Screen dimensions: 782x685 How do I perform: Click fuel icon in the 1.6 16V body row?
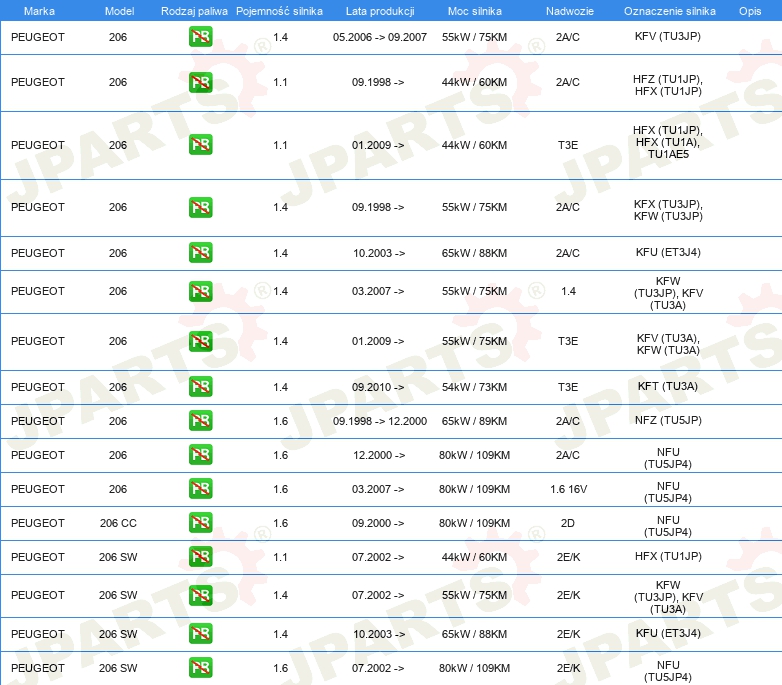click(200, 489)
